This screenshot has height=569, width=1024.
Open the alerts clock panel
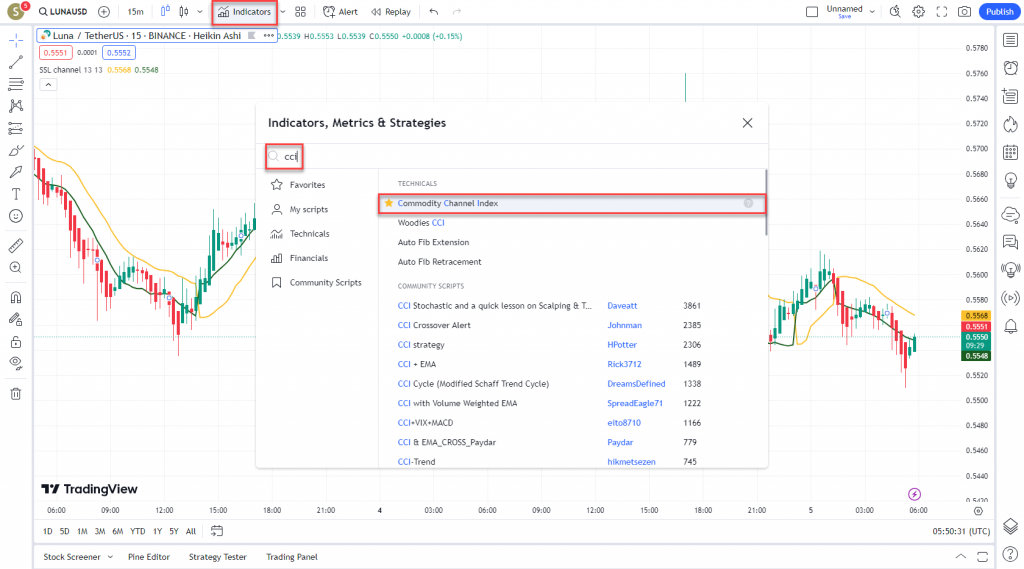pyautogui.click(x=1010, y=68)
